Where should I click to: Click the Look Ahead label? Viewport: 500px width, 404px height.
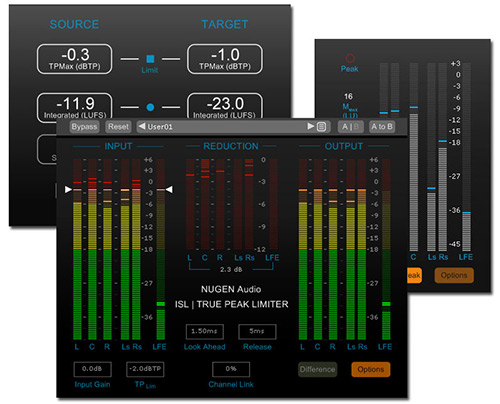204,347
